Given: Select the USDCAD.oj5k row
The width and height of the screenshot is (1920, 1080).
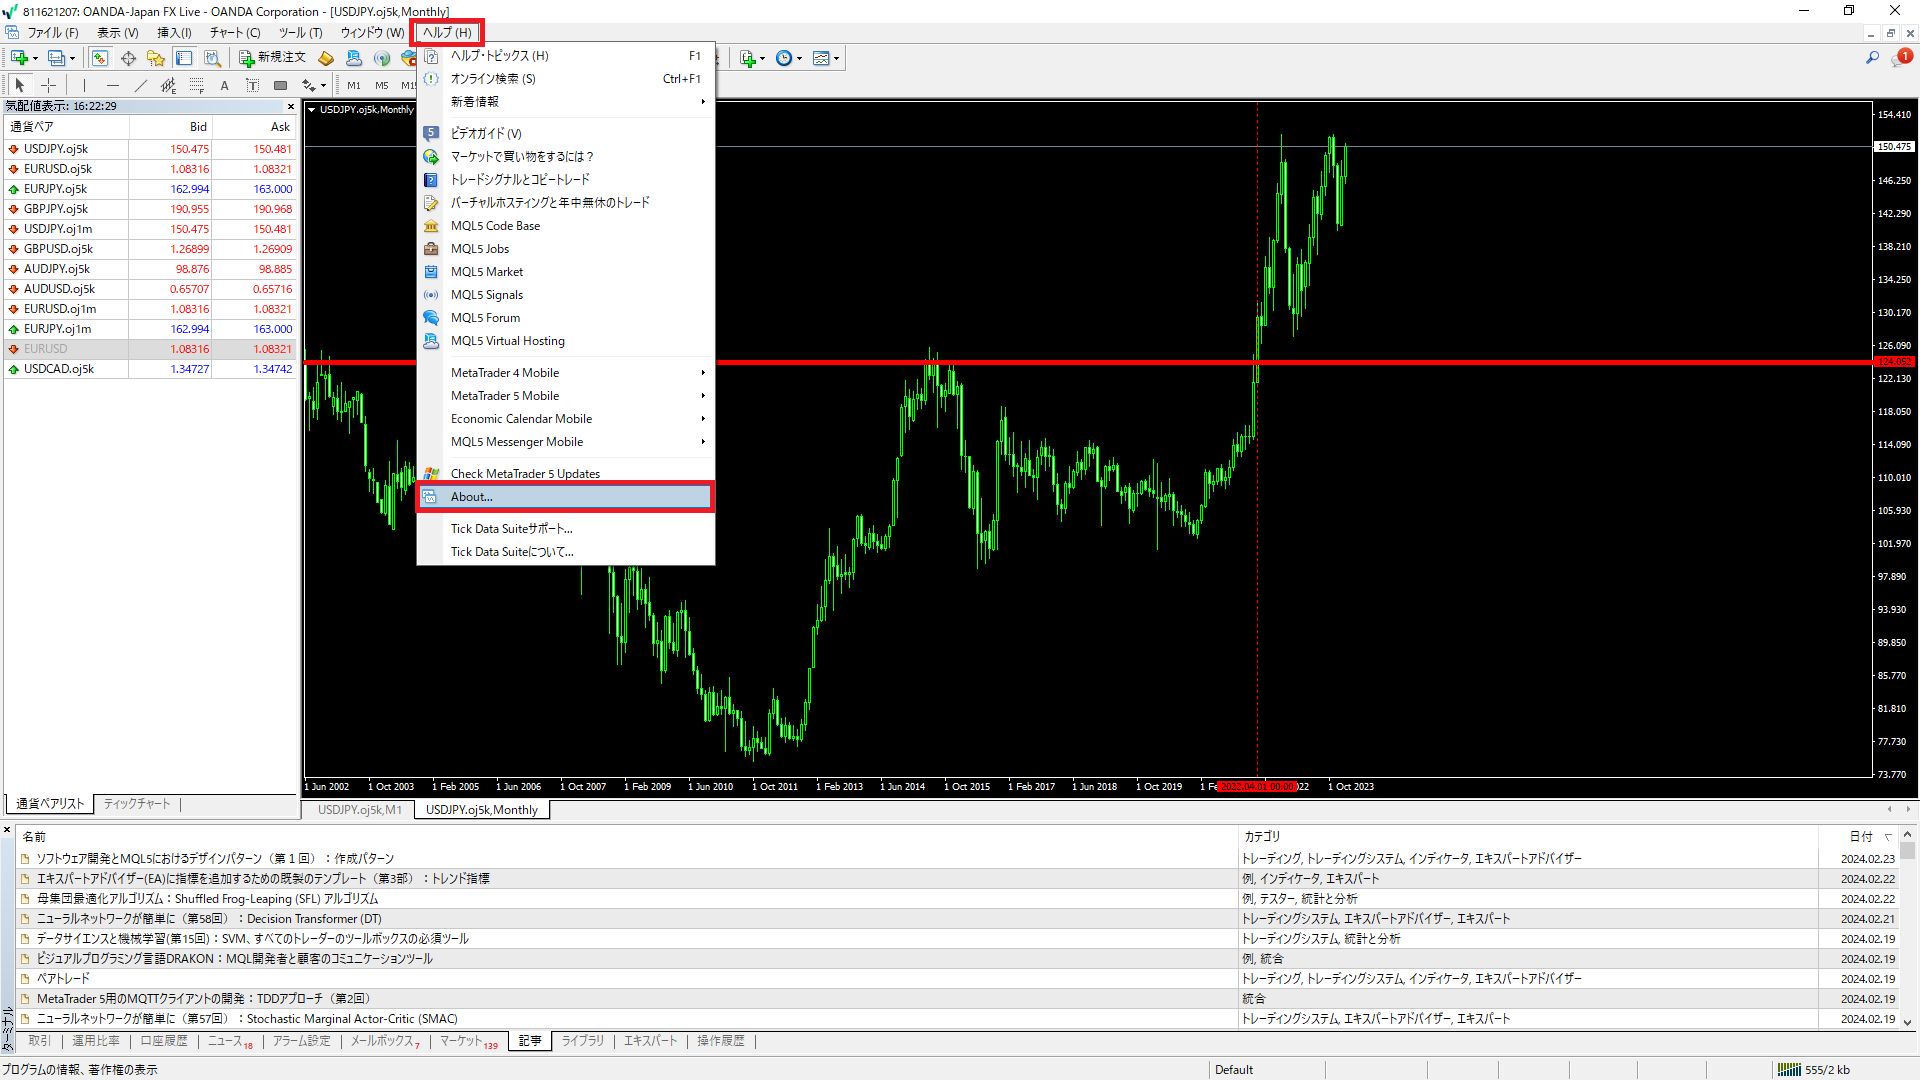Looking at the screenshot, I should pos(150,369).
